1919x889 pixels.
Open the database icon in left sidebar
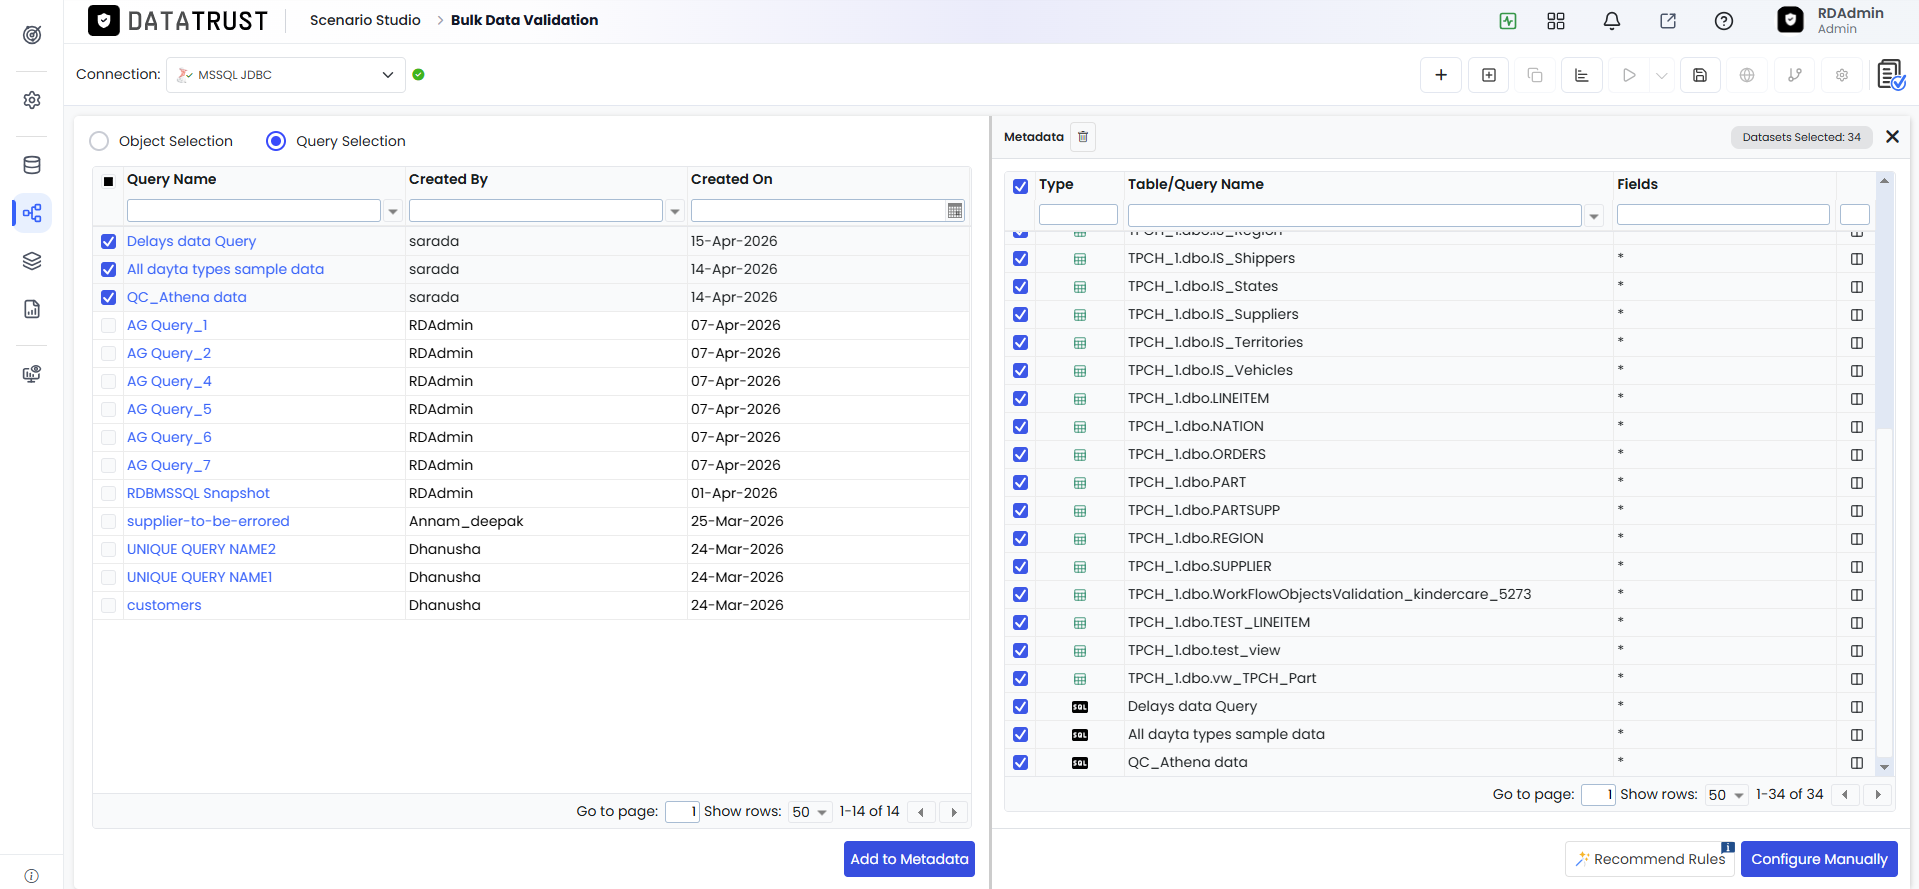tap(32, 165)
